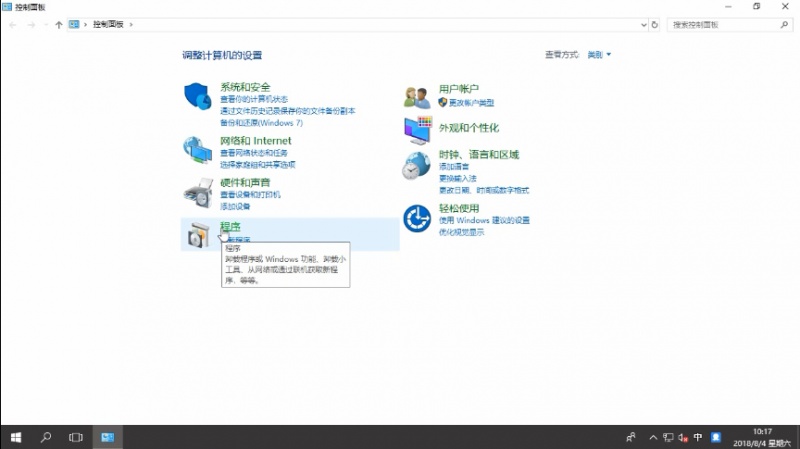Open the 外观和个性化 category heading
Image resolution: width=800 pixels, height=449 pixels.
point(469,128)
